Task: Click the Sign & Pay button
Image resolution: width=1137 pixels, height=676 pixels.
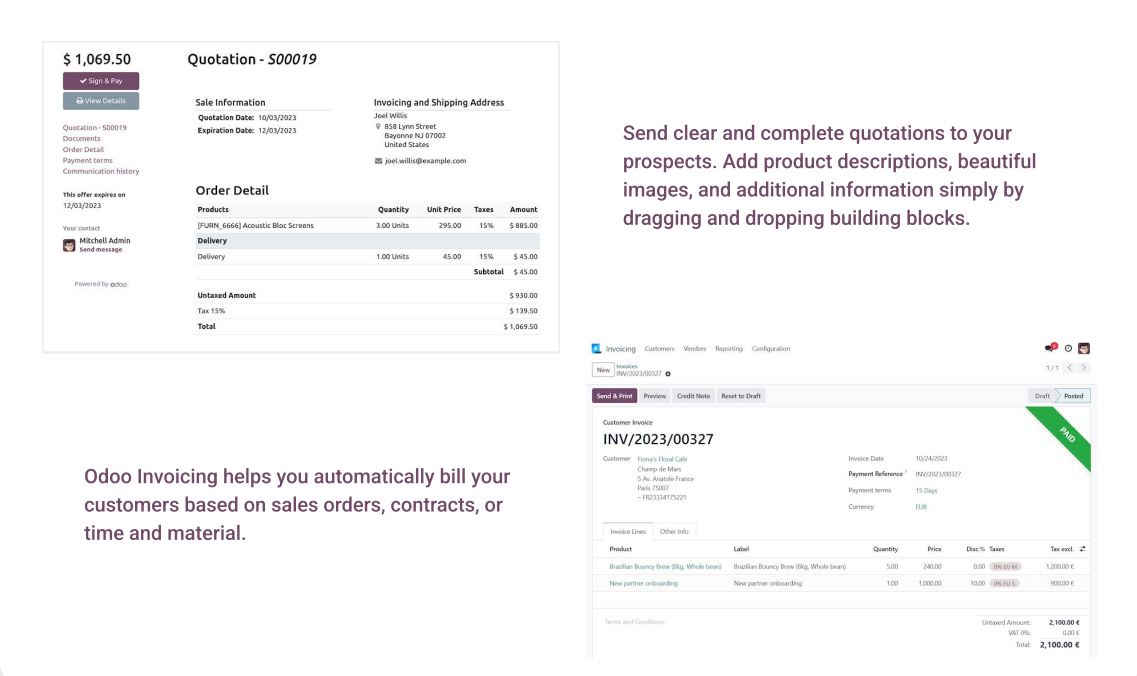Action: coord(101,81)
